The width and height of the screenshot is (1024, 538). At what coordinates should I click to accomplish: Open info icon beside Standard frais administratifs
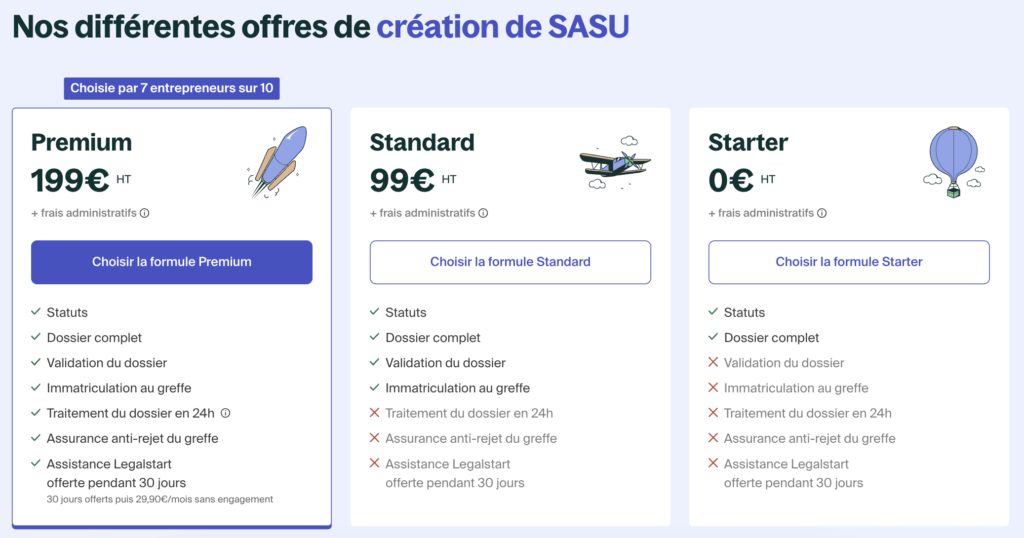(x=484, y=213)
